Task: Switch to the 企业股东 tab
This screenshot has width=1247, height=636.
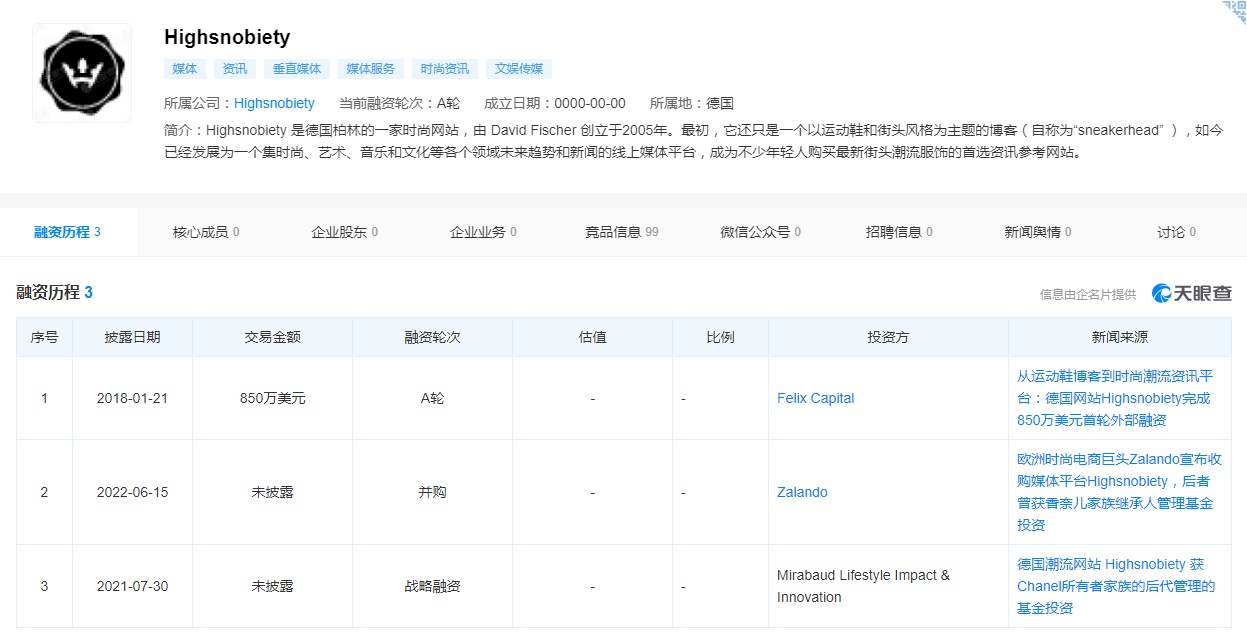Action: click(x=344, y=232)
